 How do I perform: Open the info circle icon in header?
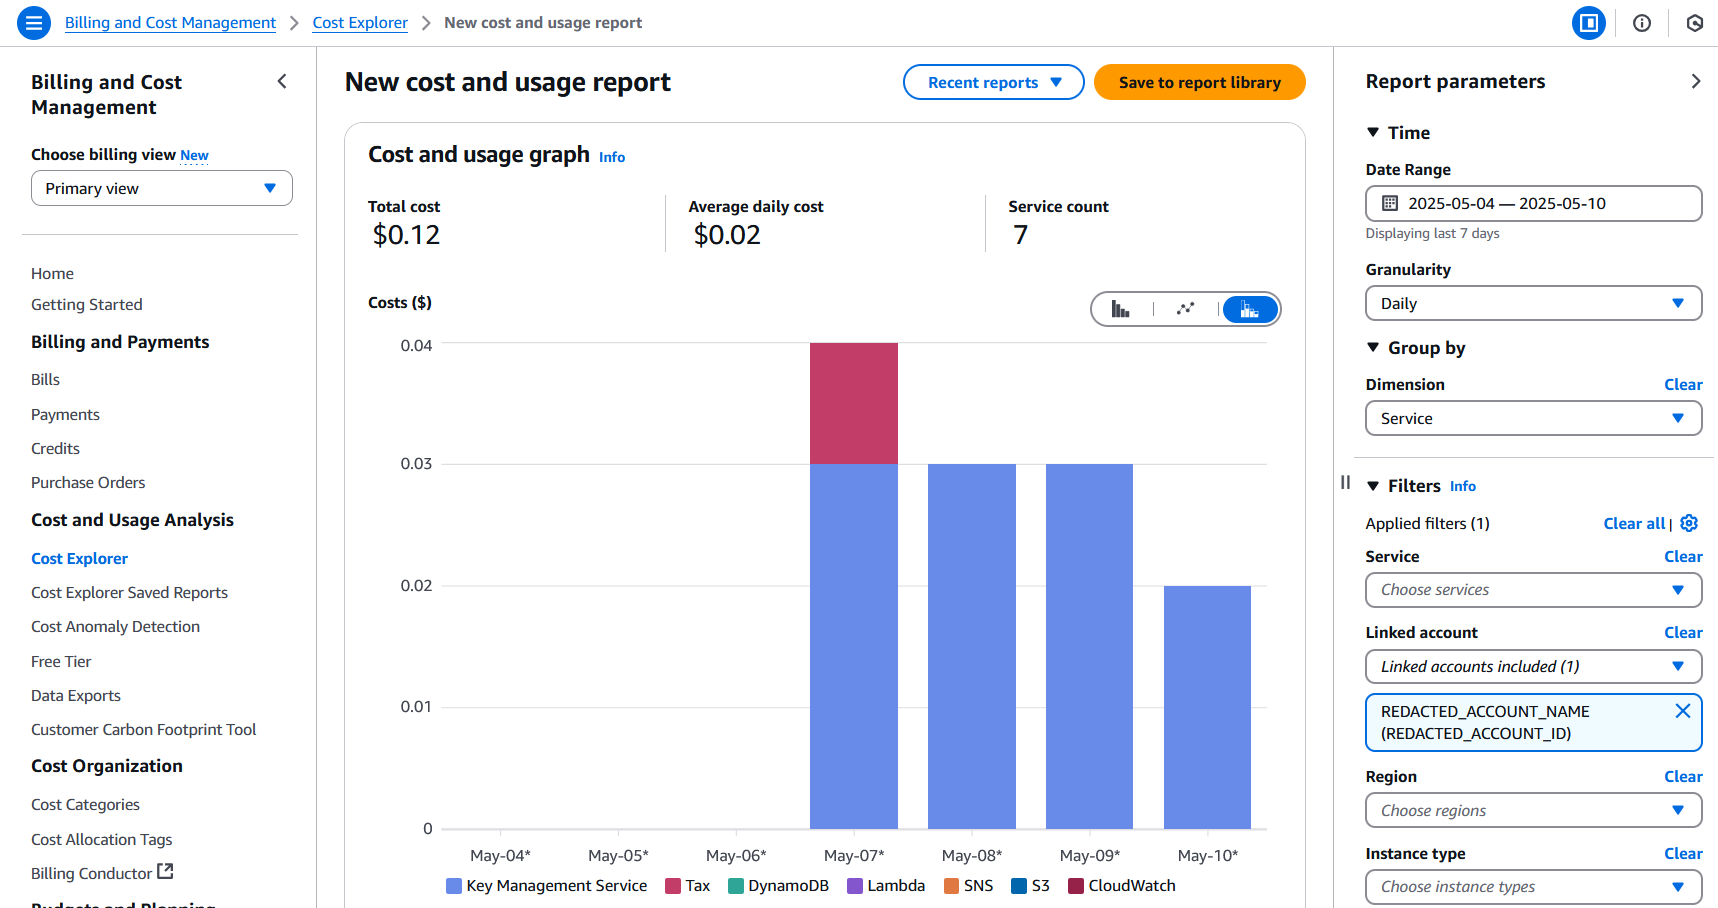[x=1642, y=23]
